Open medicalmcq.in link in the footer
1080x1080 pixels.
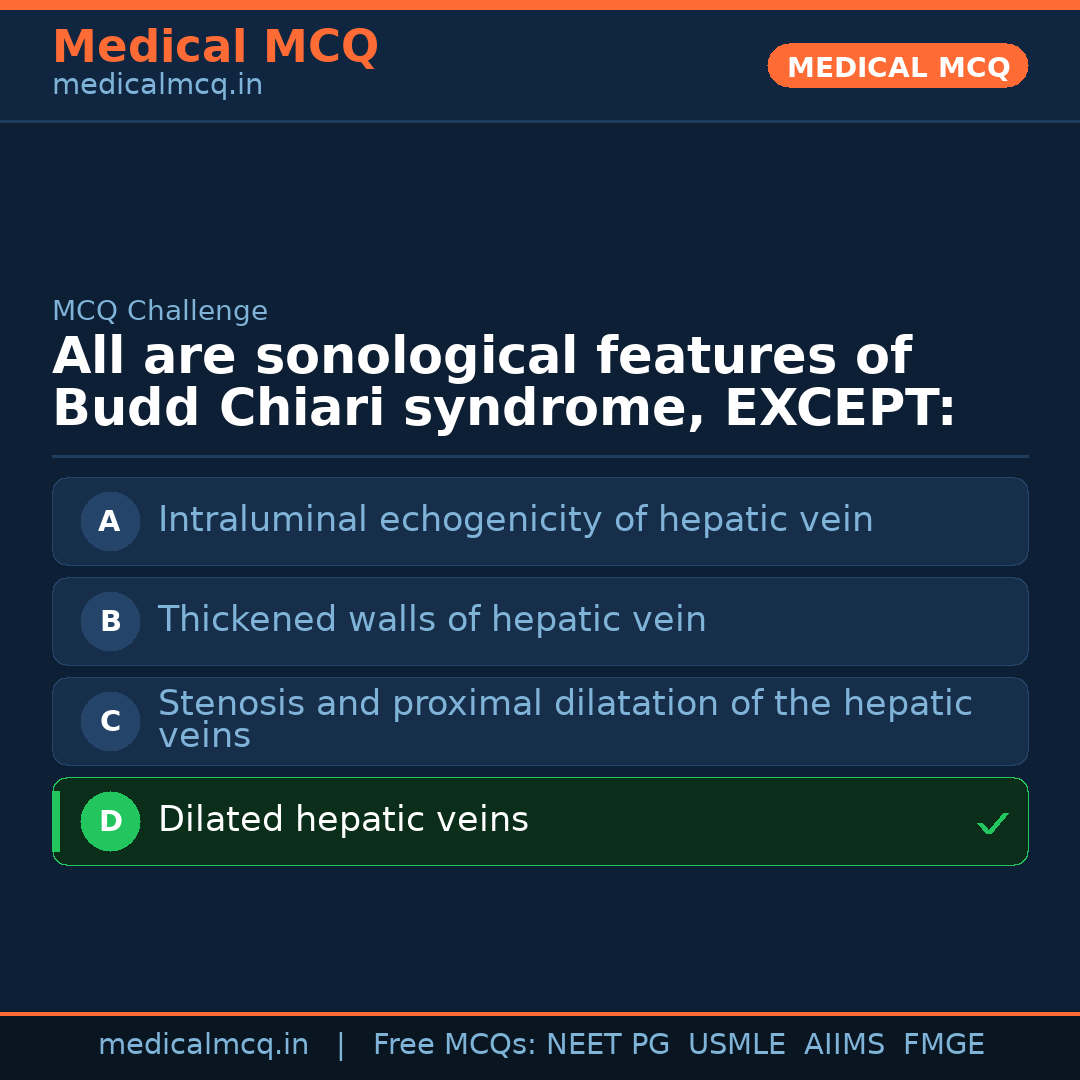(x=203, y=1045)
